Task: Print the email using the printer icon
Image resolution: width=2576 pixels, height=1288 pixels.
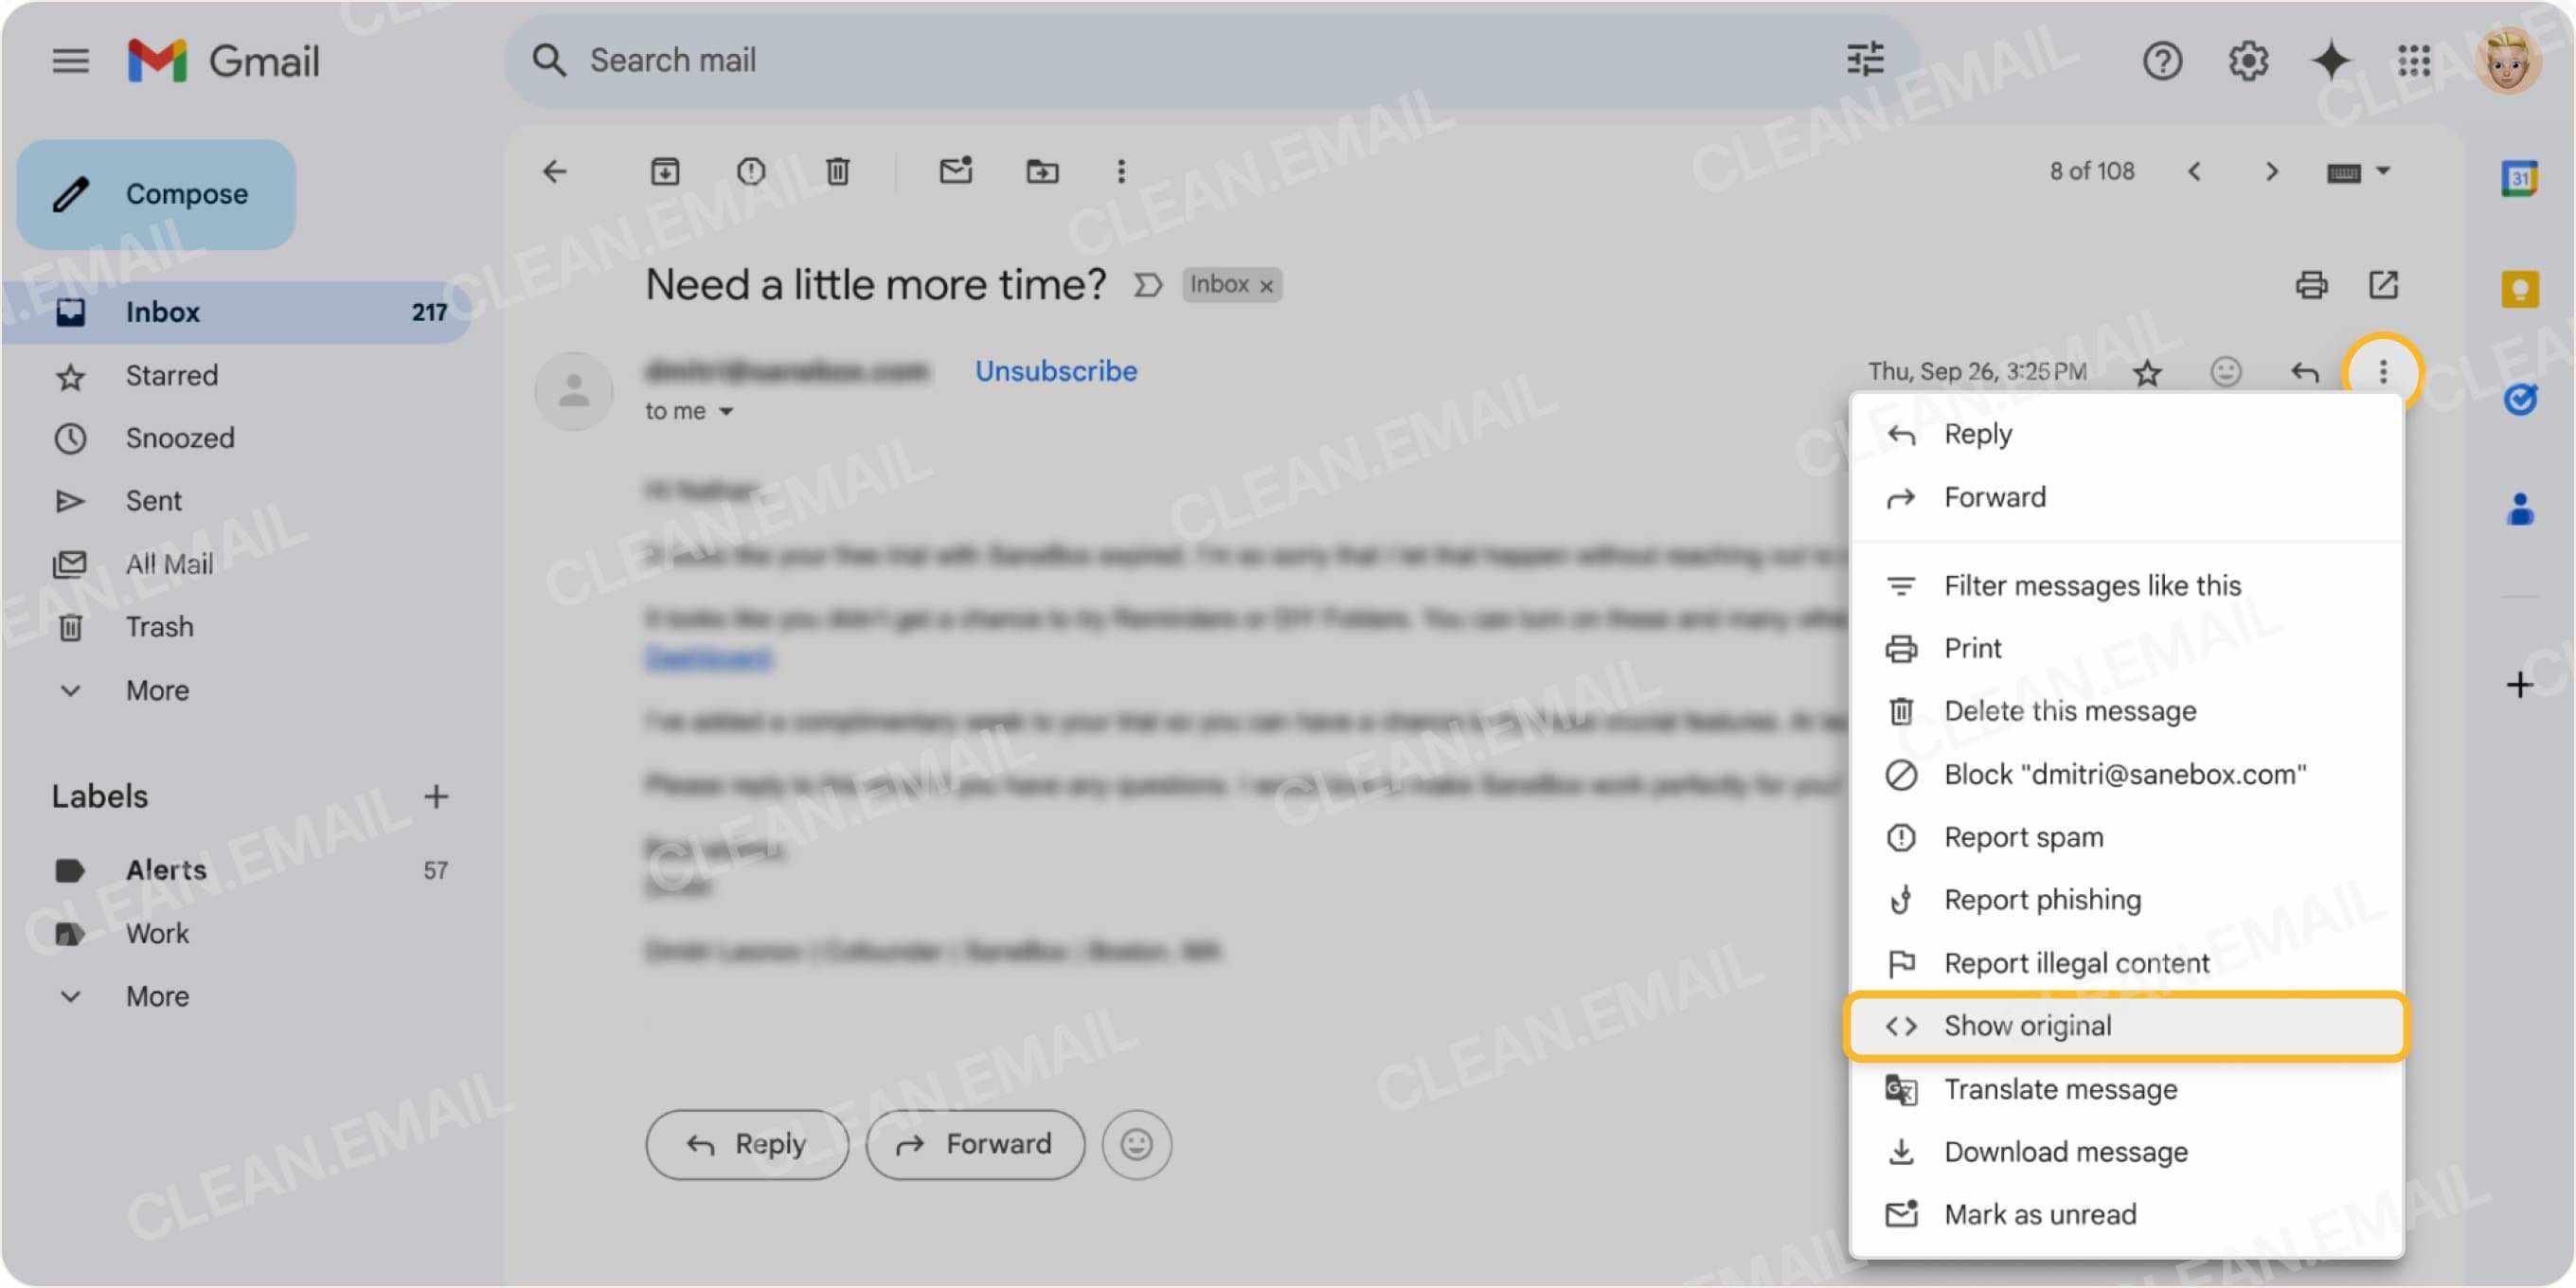Action: pos(2309,285)
